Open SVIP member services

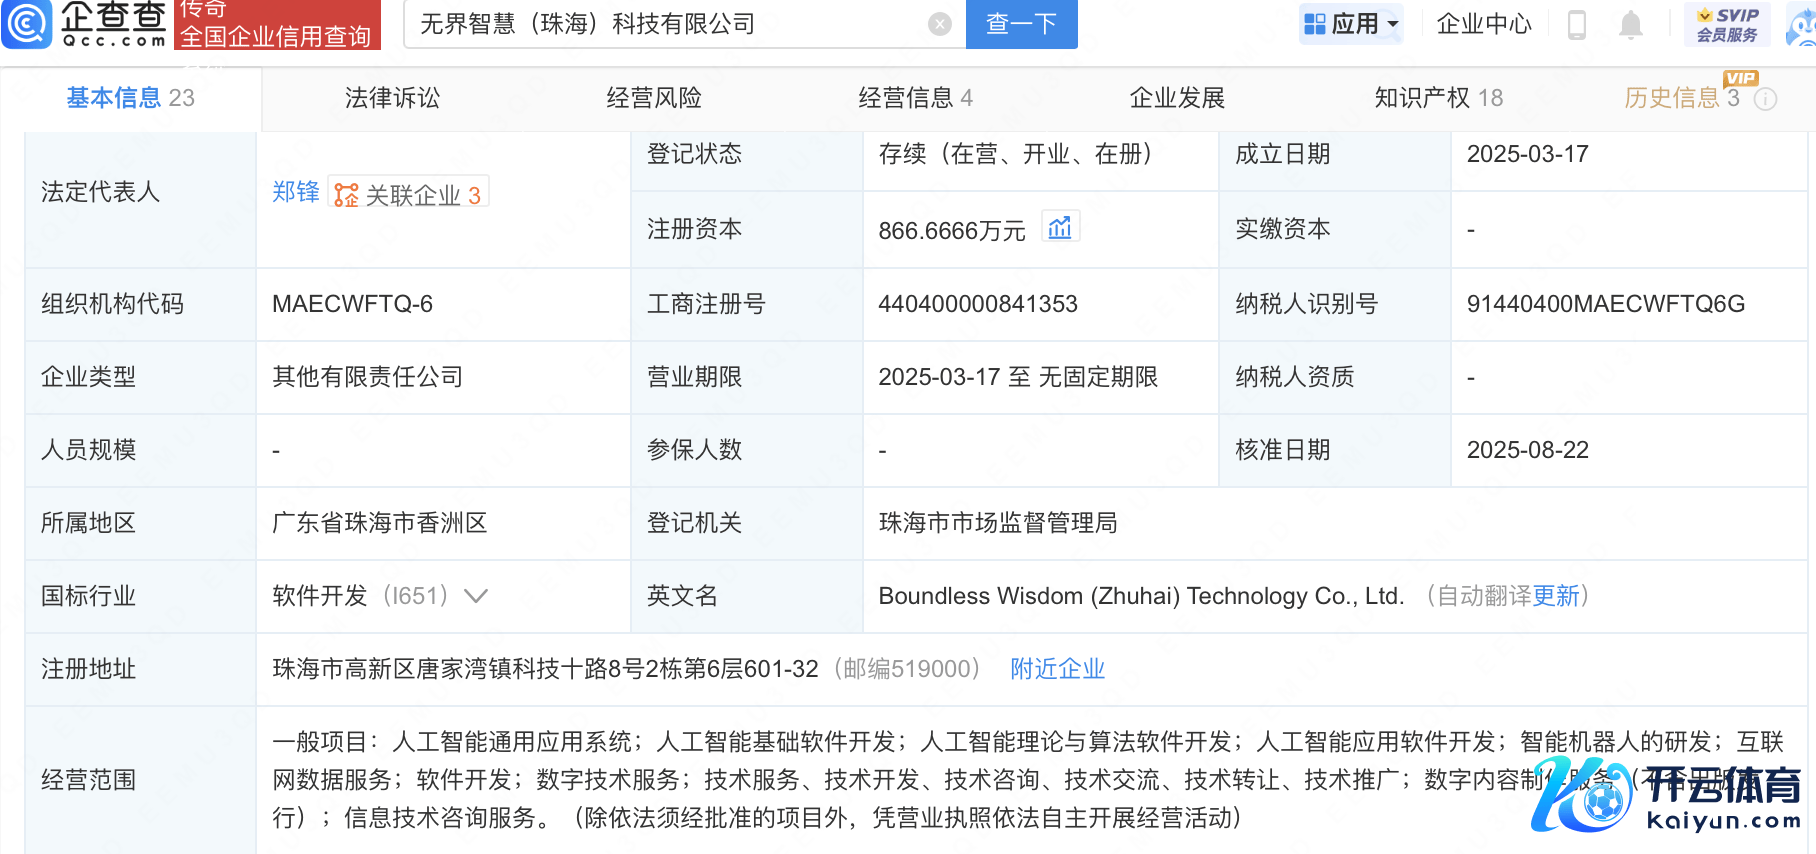(1727, 24)
